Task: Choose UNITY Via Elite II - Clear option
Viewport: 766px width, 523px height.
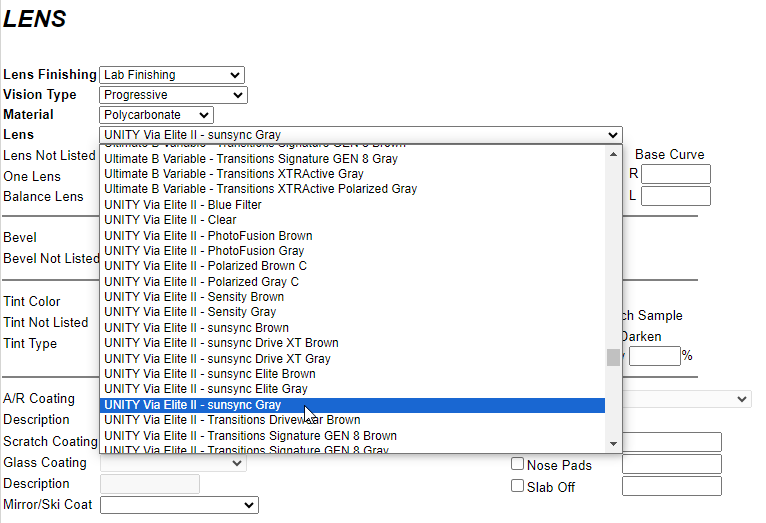Action: [170, 220]
